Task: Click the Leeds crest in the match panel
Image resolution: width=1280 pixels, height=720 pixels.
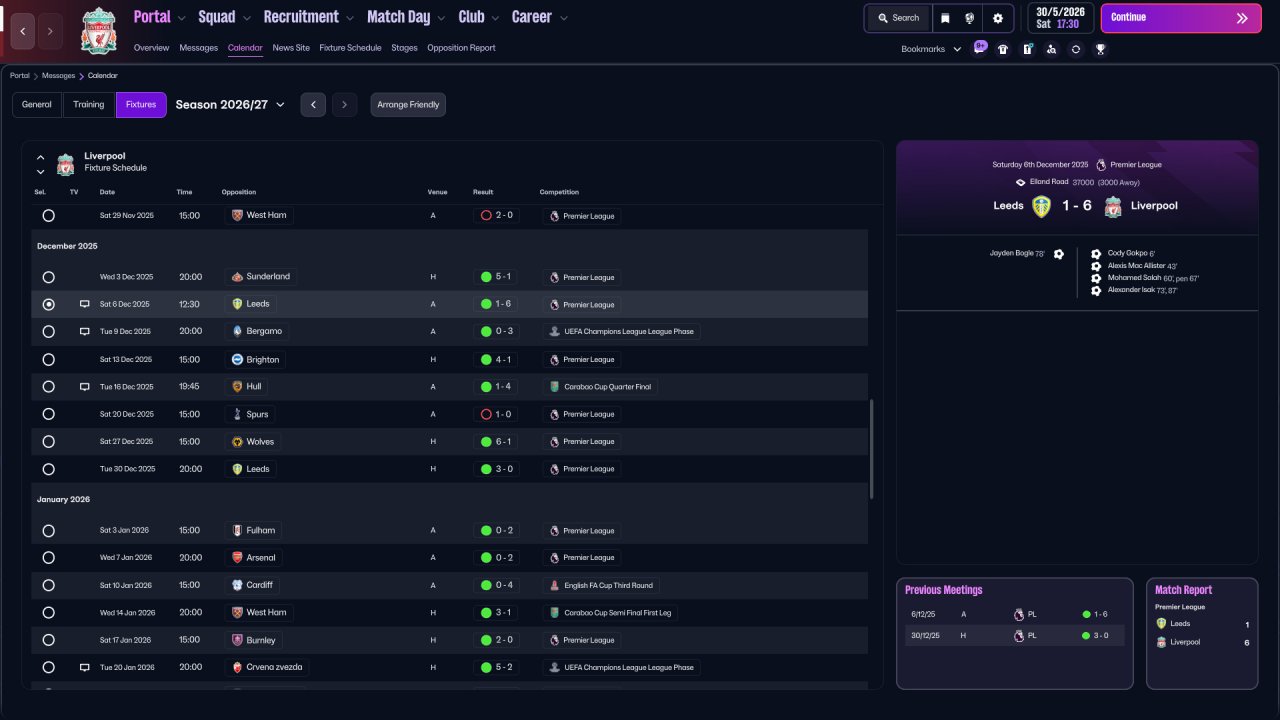Action: 1041,206
